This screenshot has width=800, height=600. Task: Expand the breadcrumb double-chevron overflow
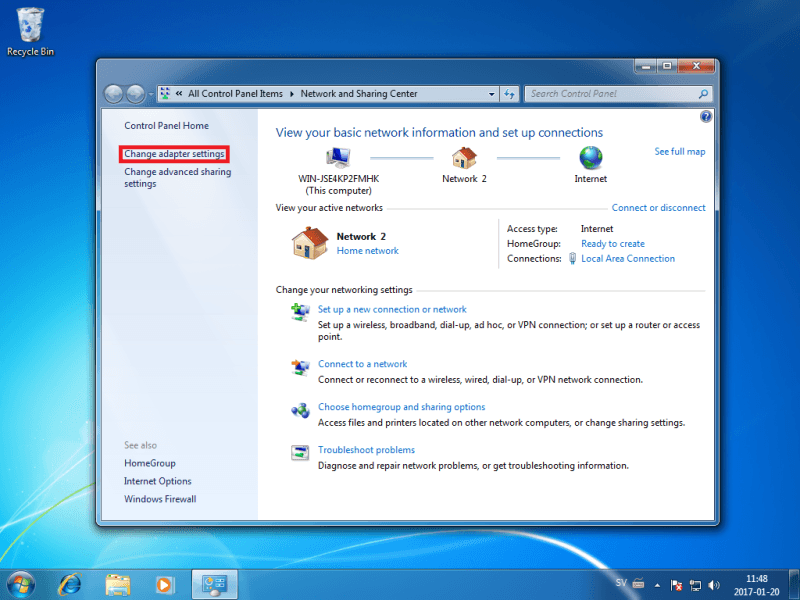point(179,93)
